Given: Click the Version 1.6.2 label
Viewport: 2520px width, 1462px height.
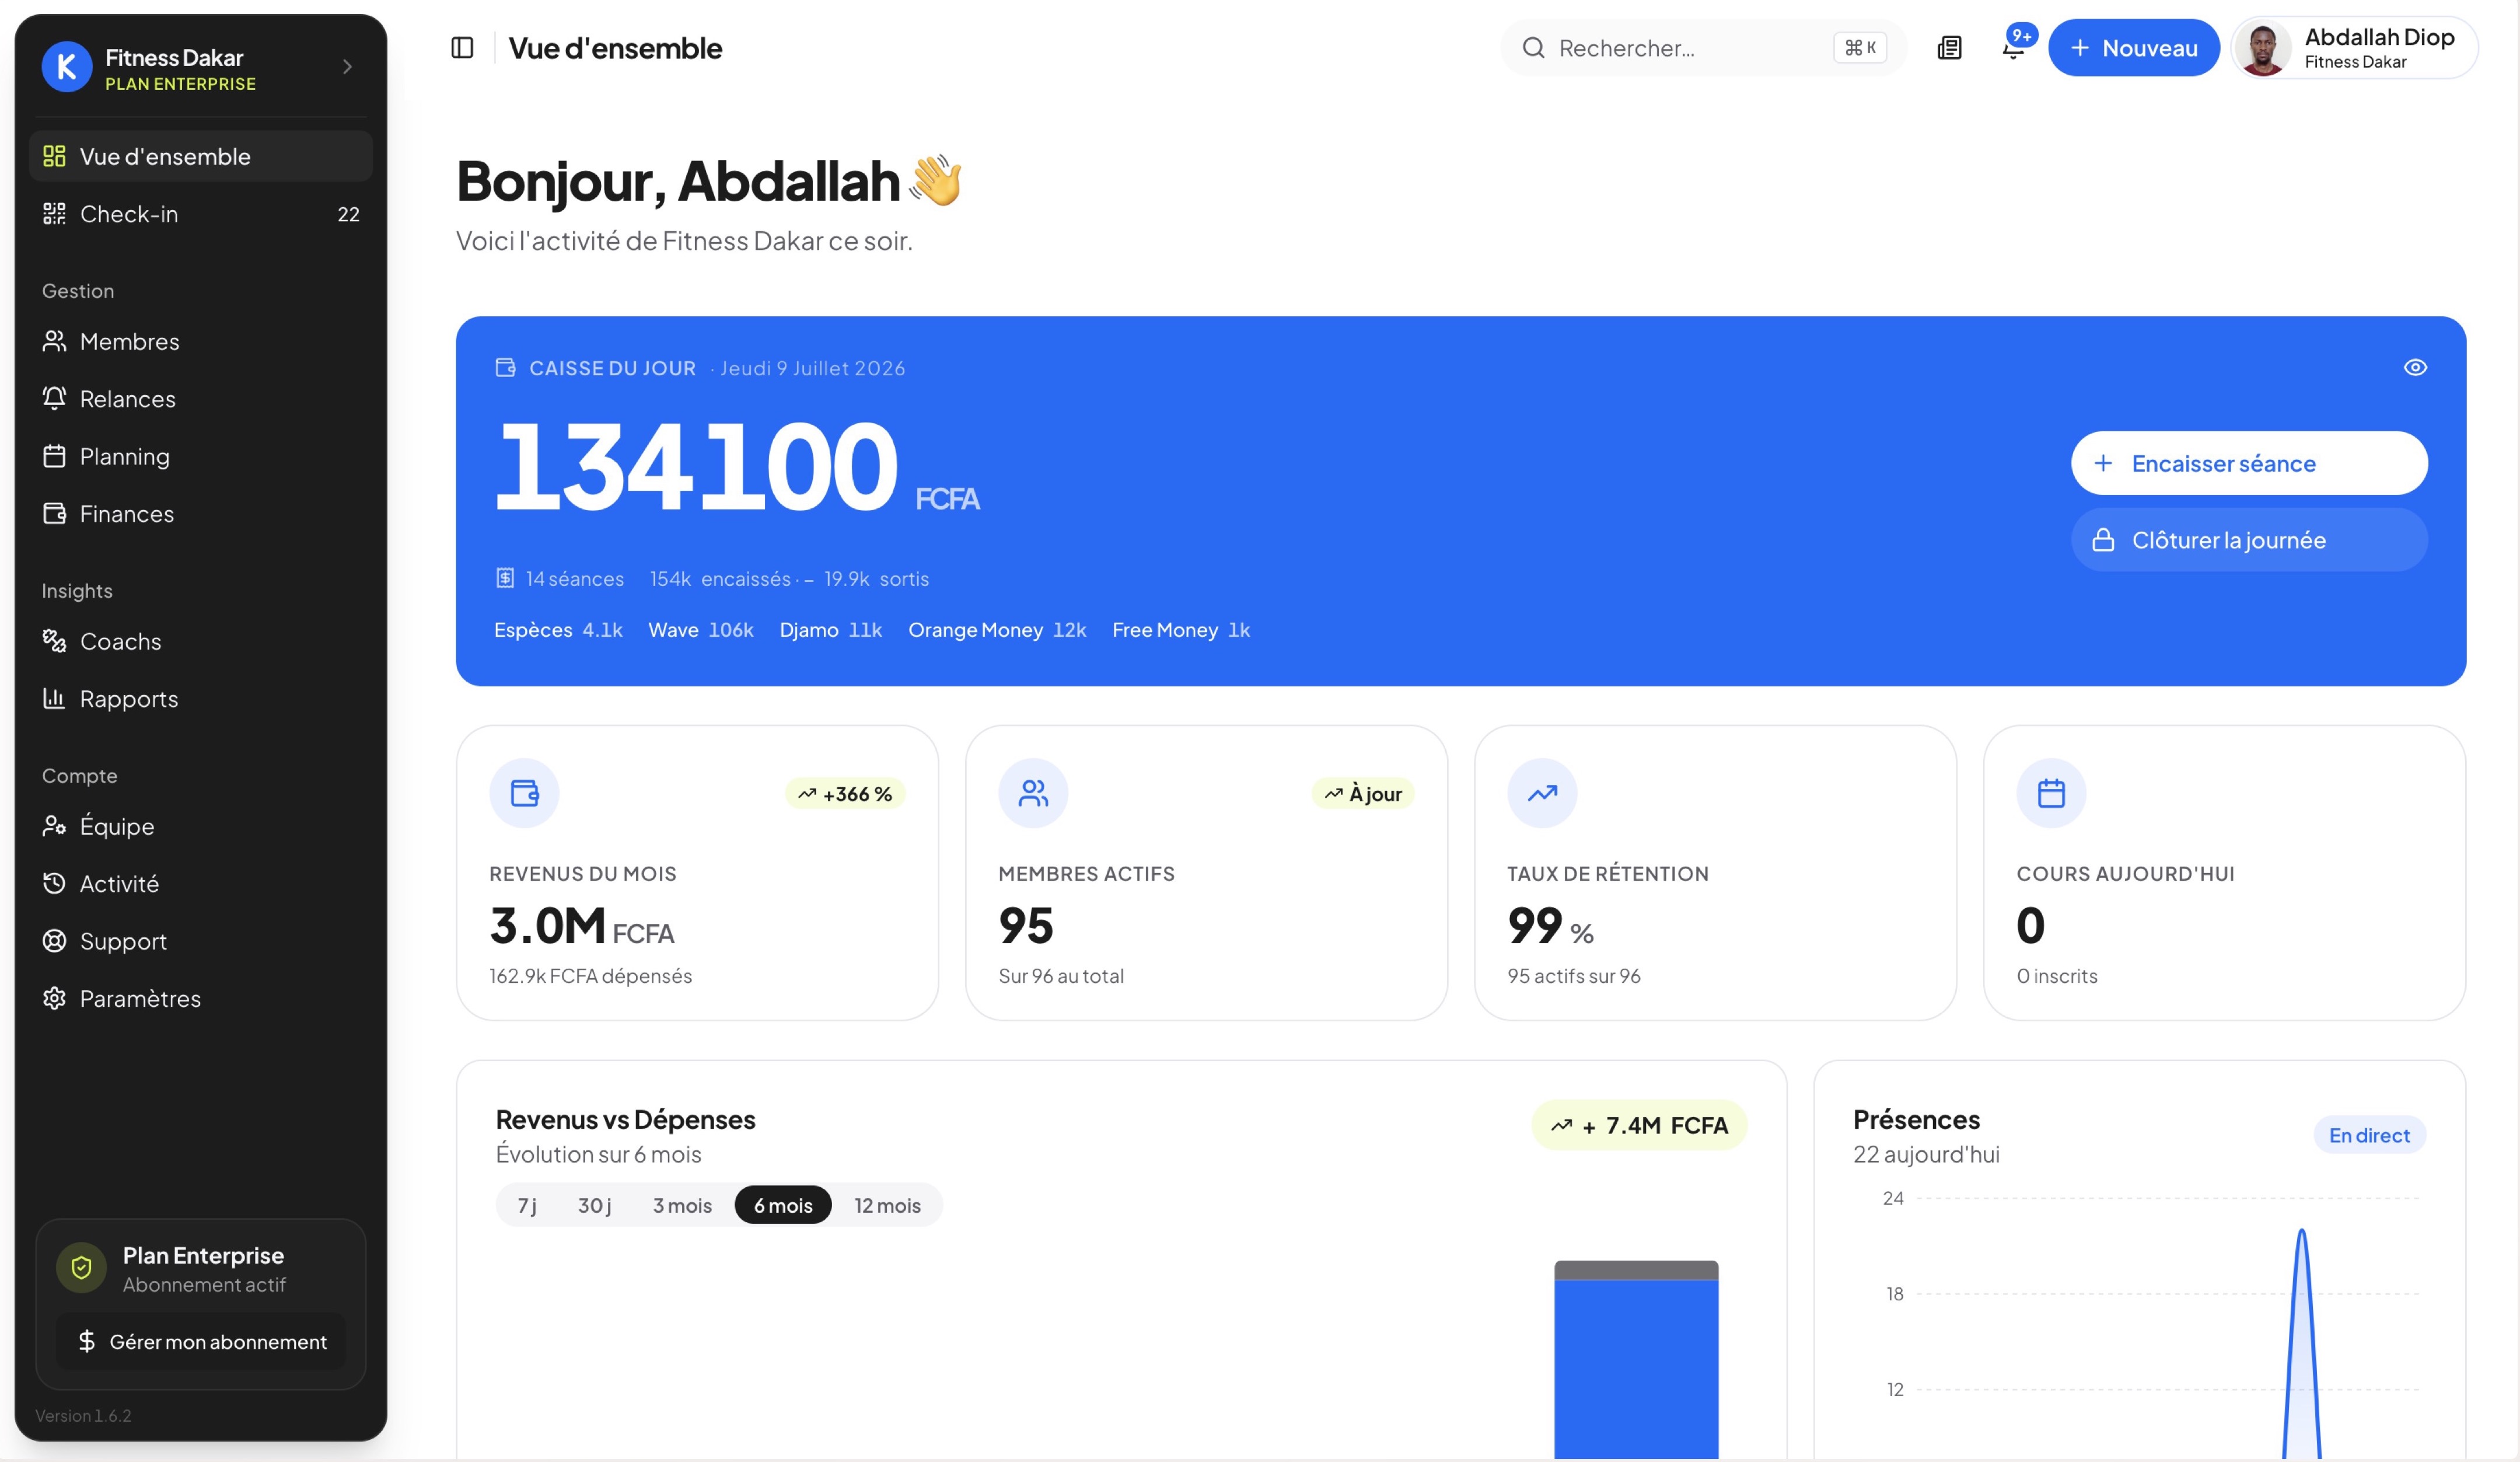Looking at the screenshot, I should pyautogui.click(x=83, y=1415).
